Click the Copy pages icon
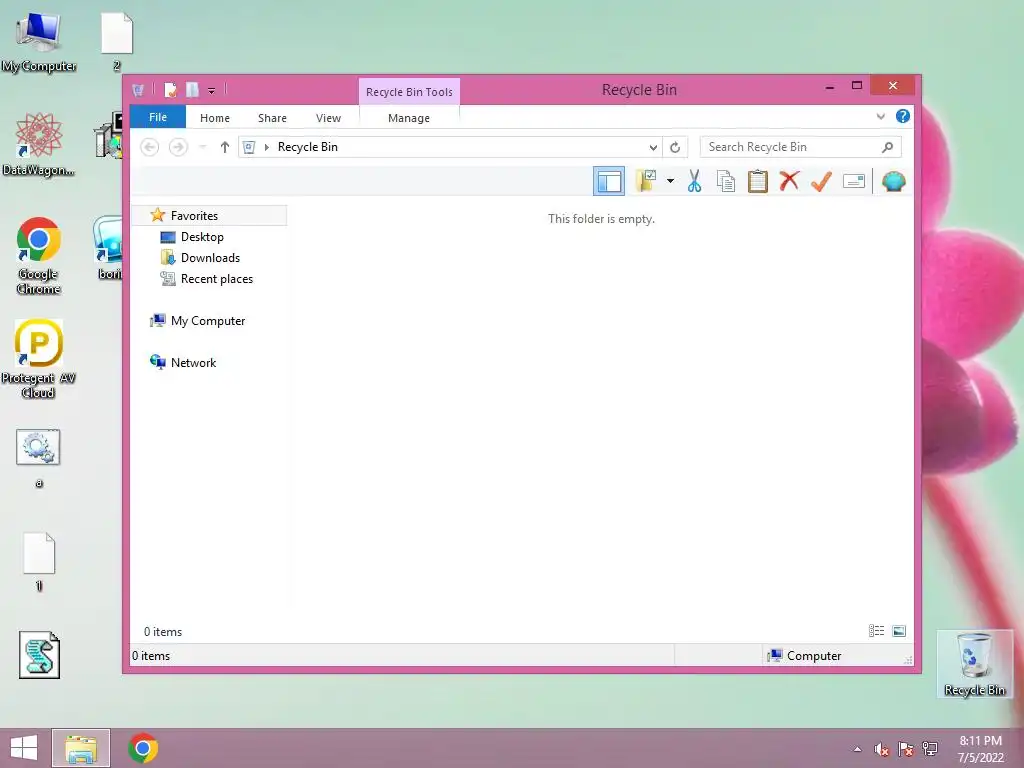 726,181
